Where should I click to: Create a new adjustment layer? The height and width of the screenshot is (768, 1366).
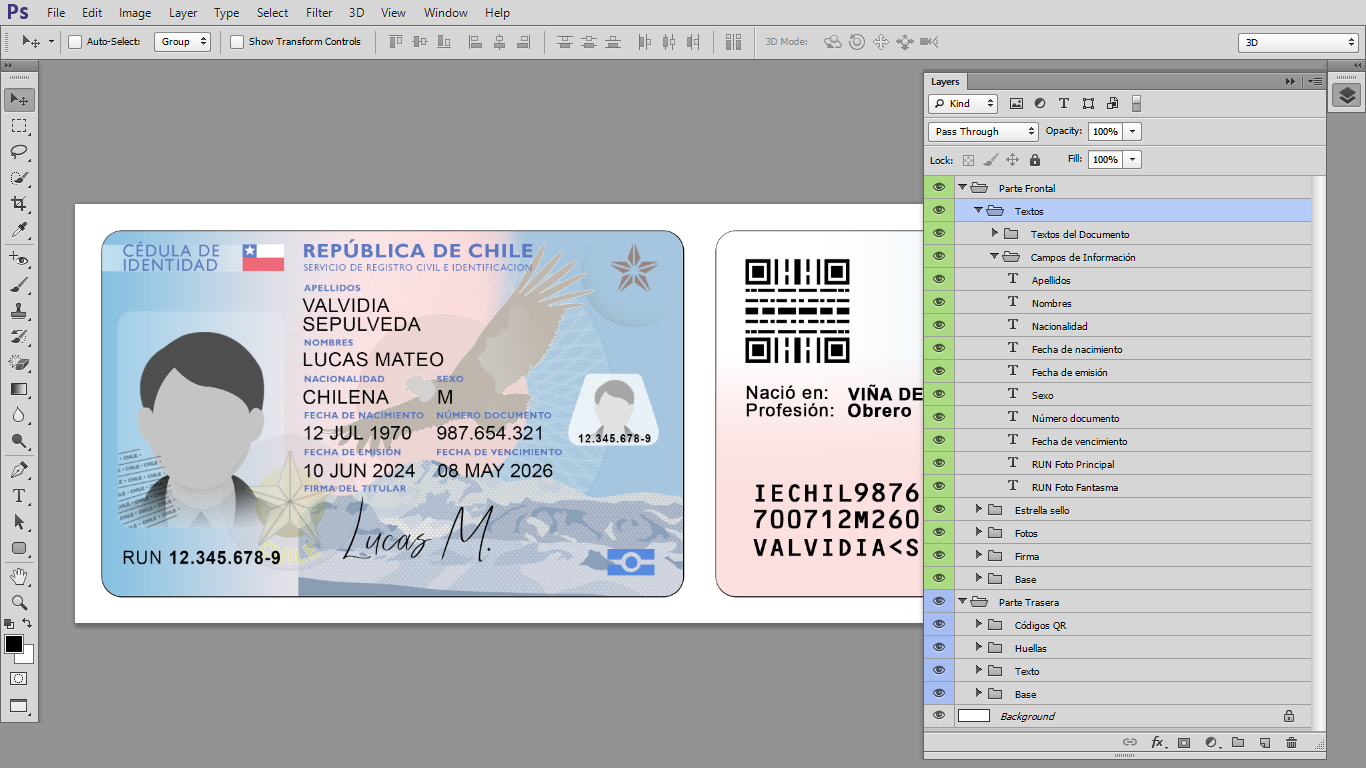[1211, 742]
